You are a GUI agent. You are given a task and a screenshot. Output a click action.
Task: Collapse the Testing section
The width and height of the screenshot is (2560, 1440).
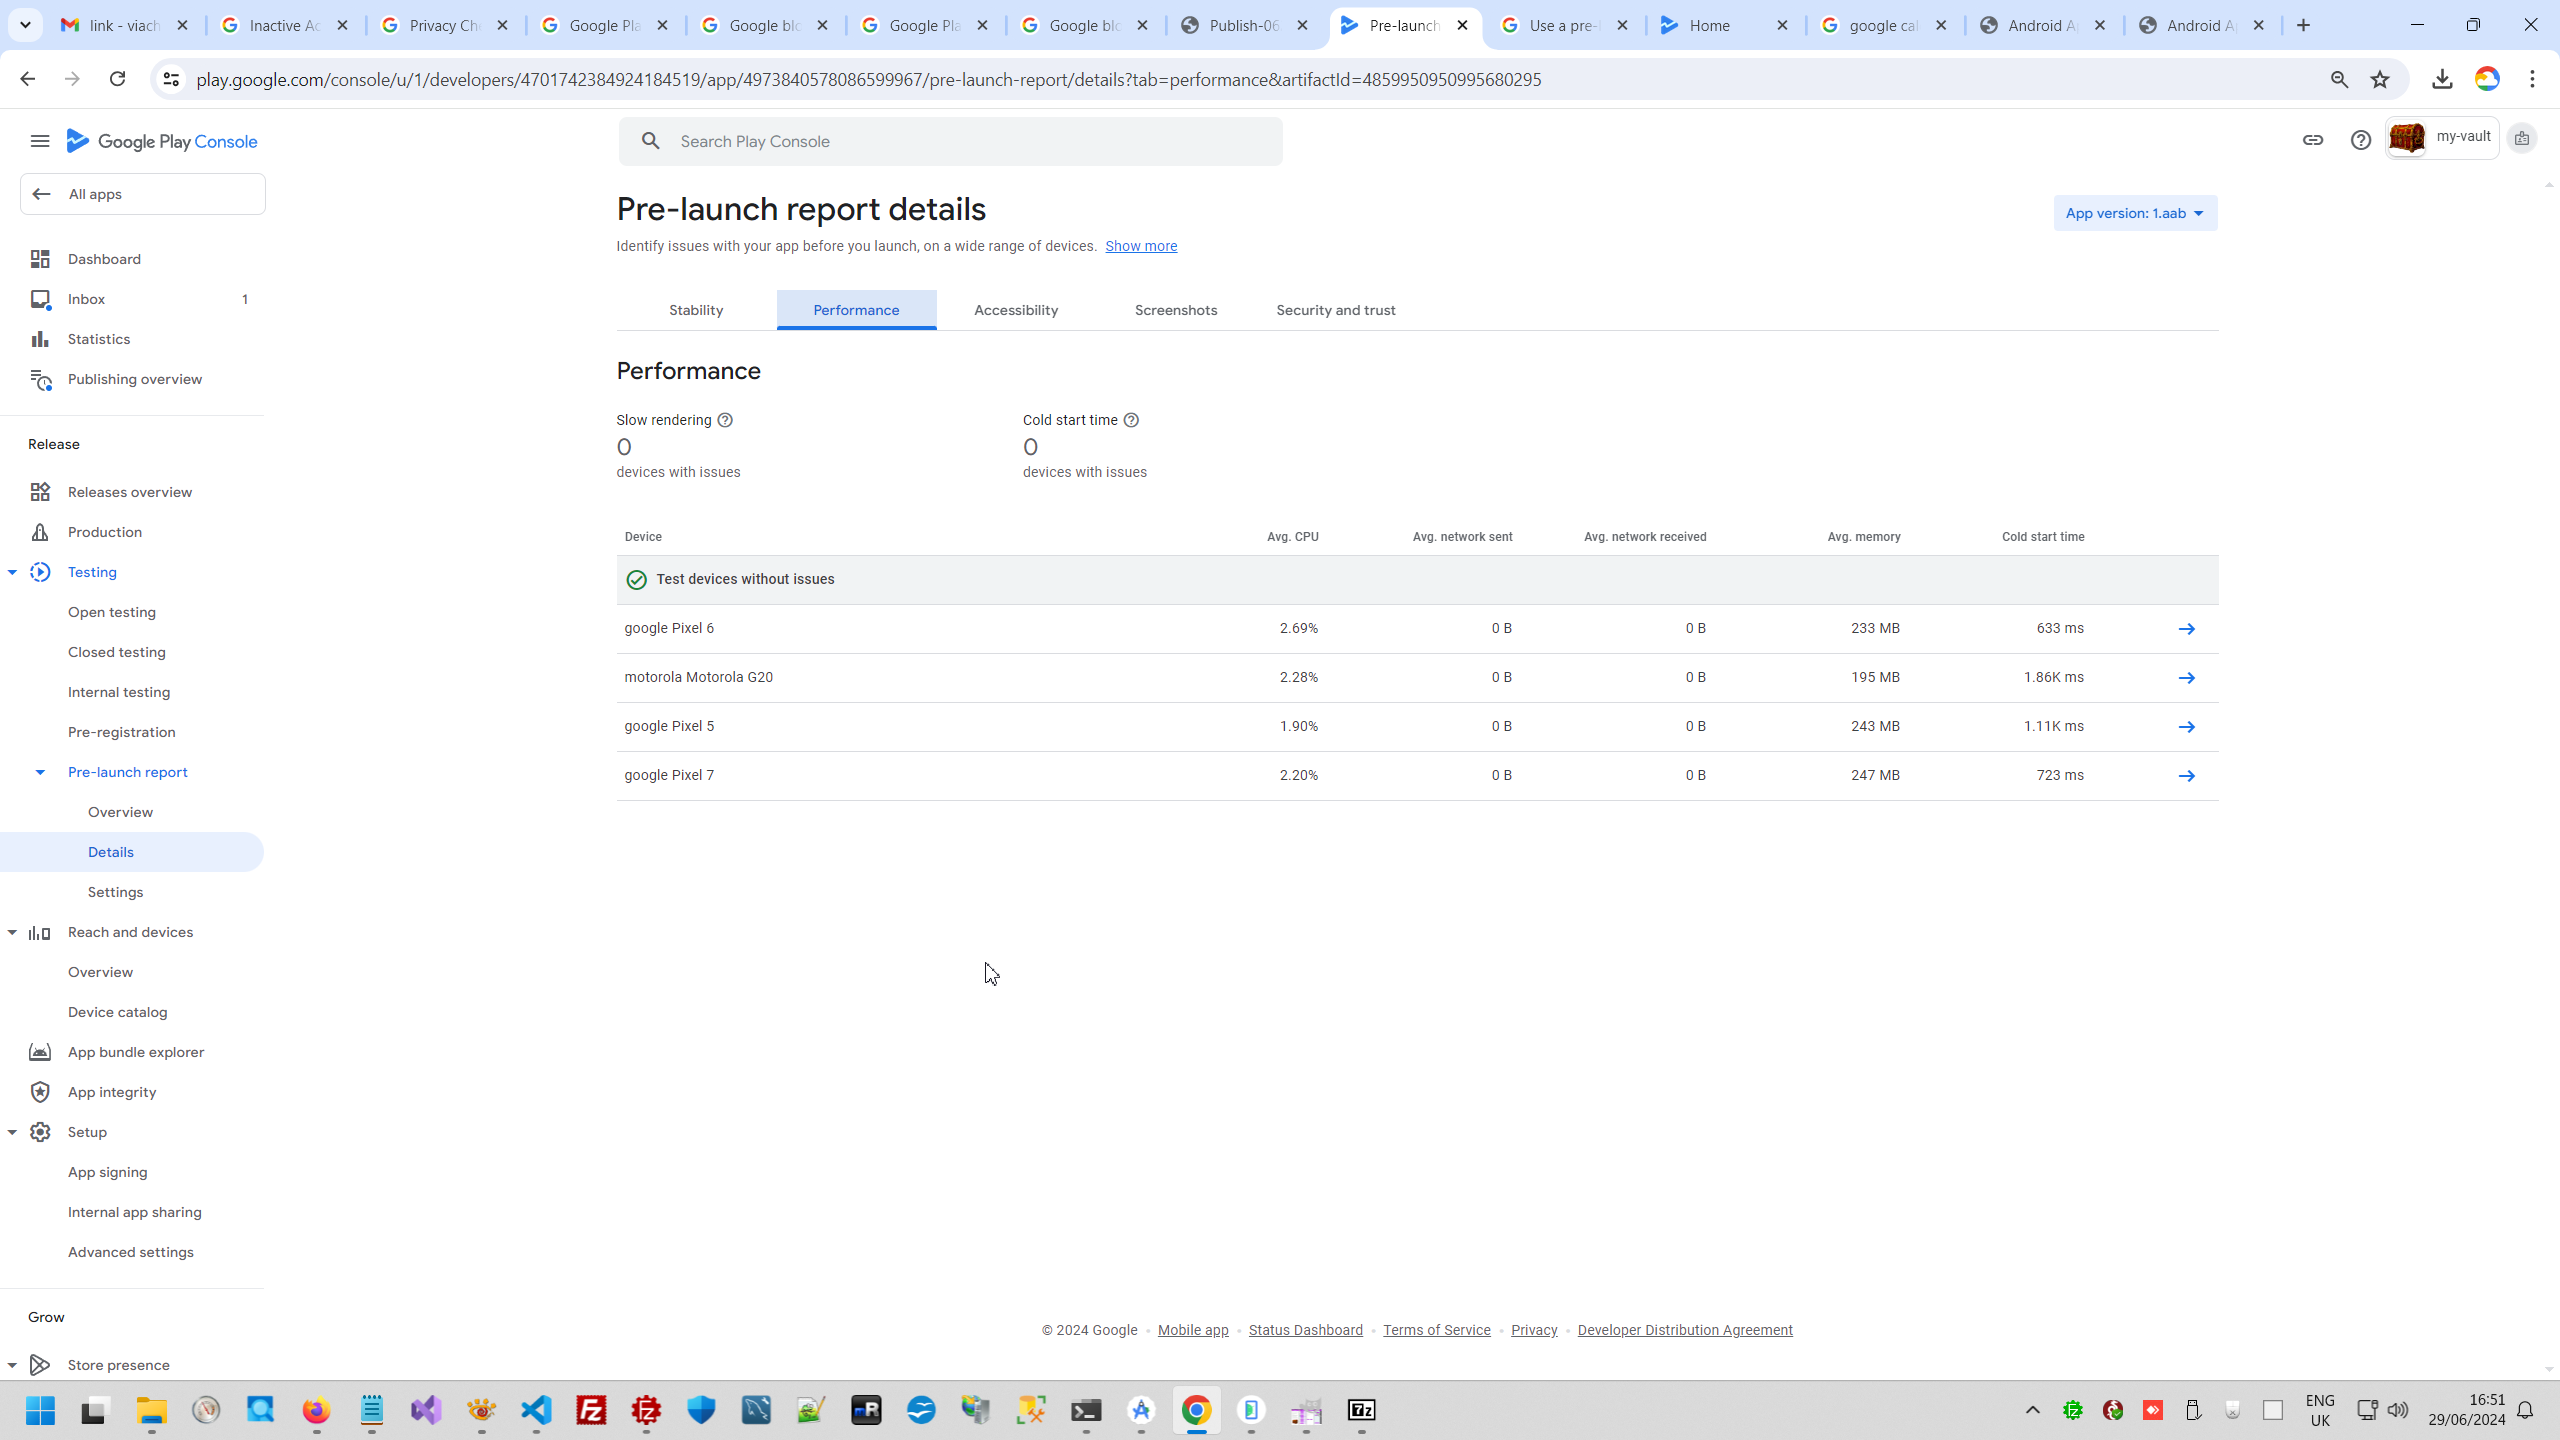[12, 572]
